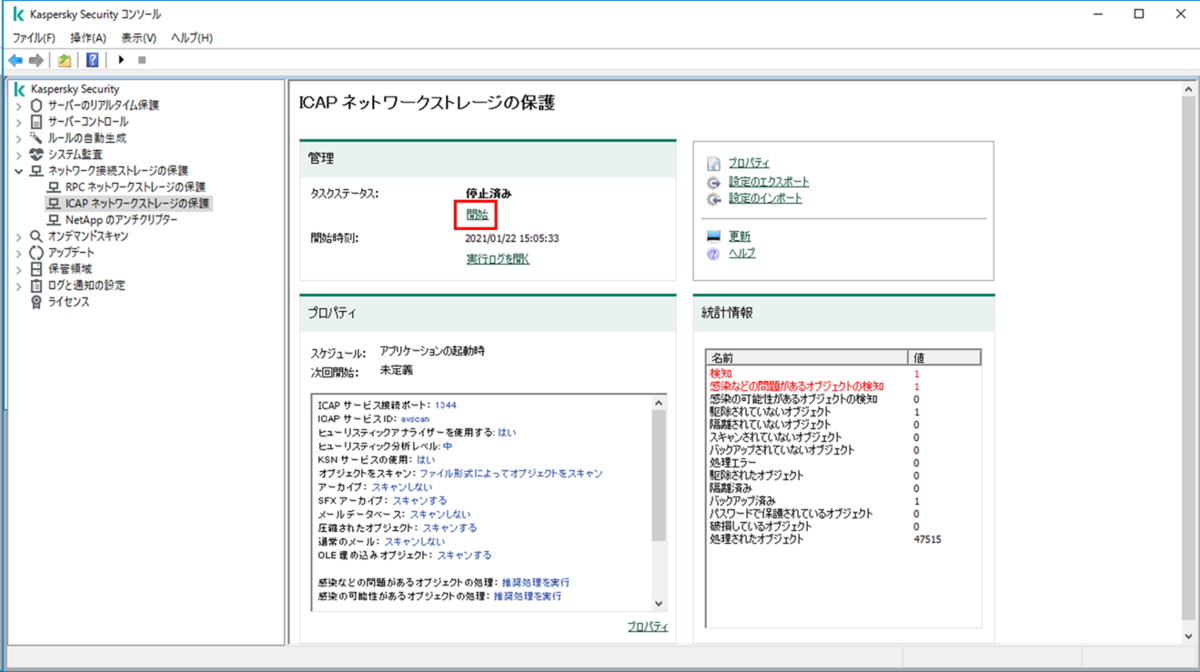This screenshot has height=672, width=1200.
Task: Open help via the question mark toolbar icon
Action: 92,60
